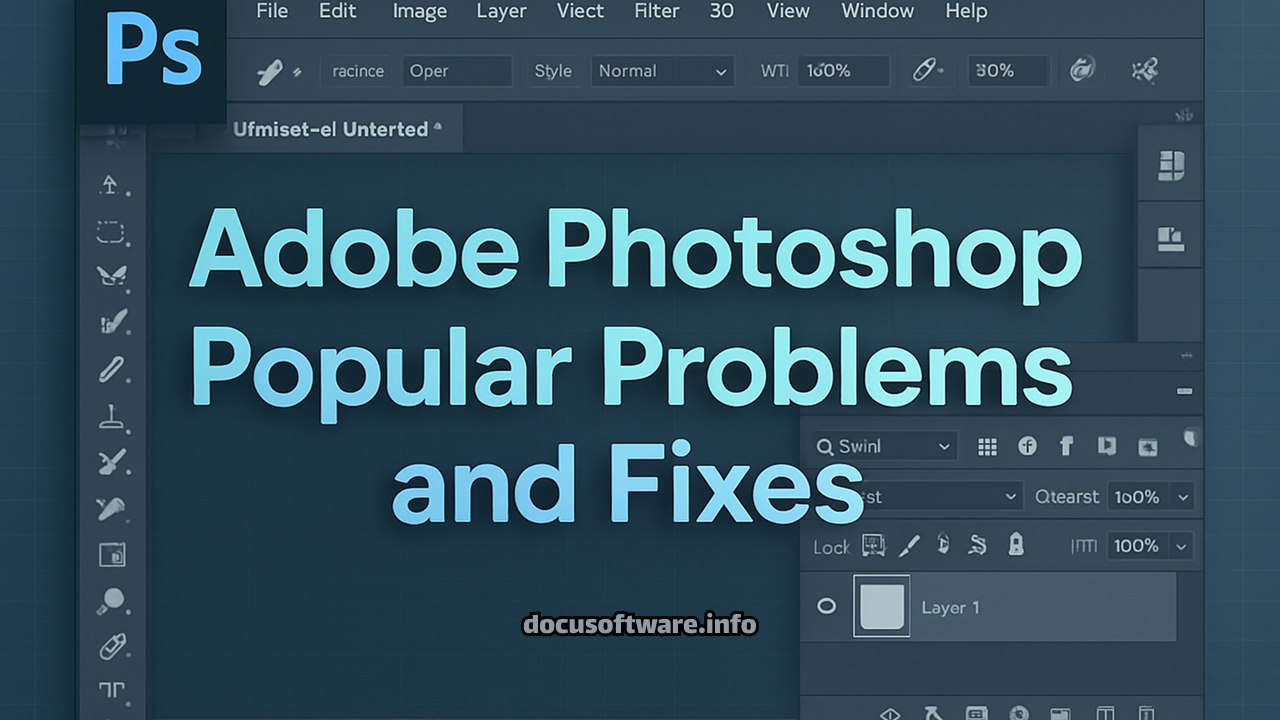The width and height of the screenshot is (1280, 720).
Task: Select the type tool at toolbar bottom
Action: point(110,690)
